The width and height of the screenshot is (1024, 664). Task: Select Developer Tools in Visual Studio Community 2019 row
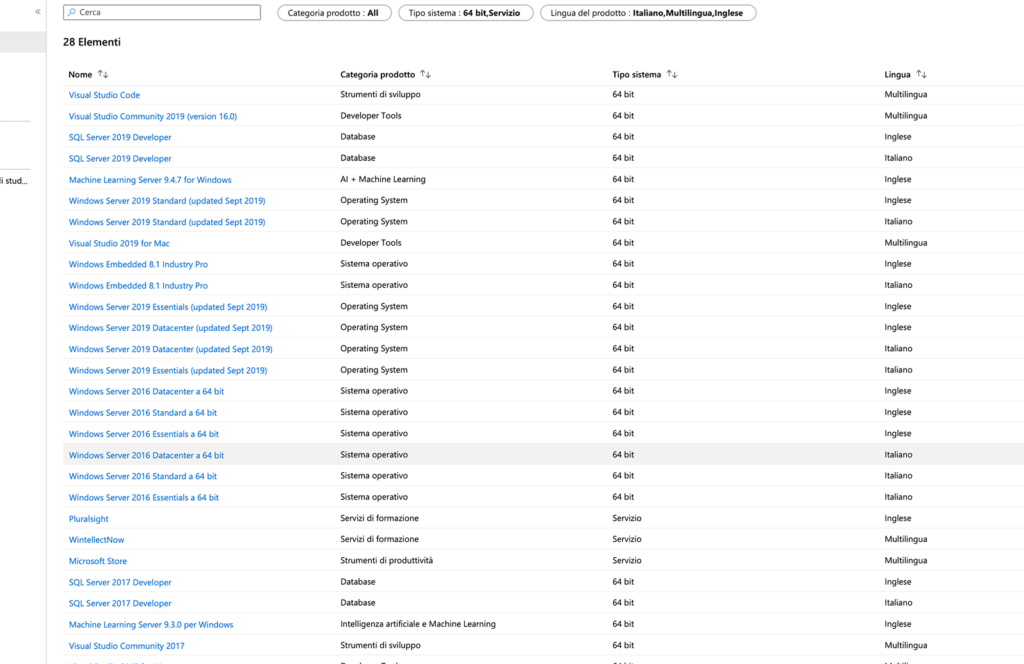[371, 116]
